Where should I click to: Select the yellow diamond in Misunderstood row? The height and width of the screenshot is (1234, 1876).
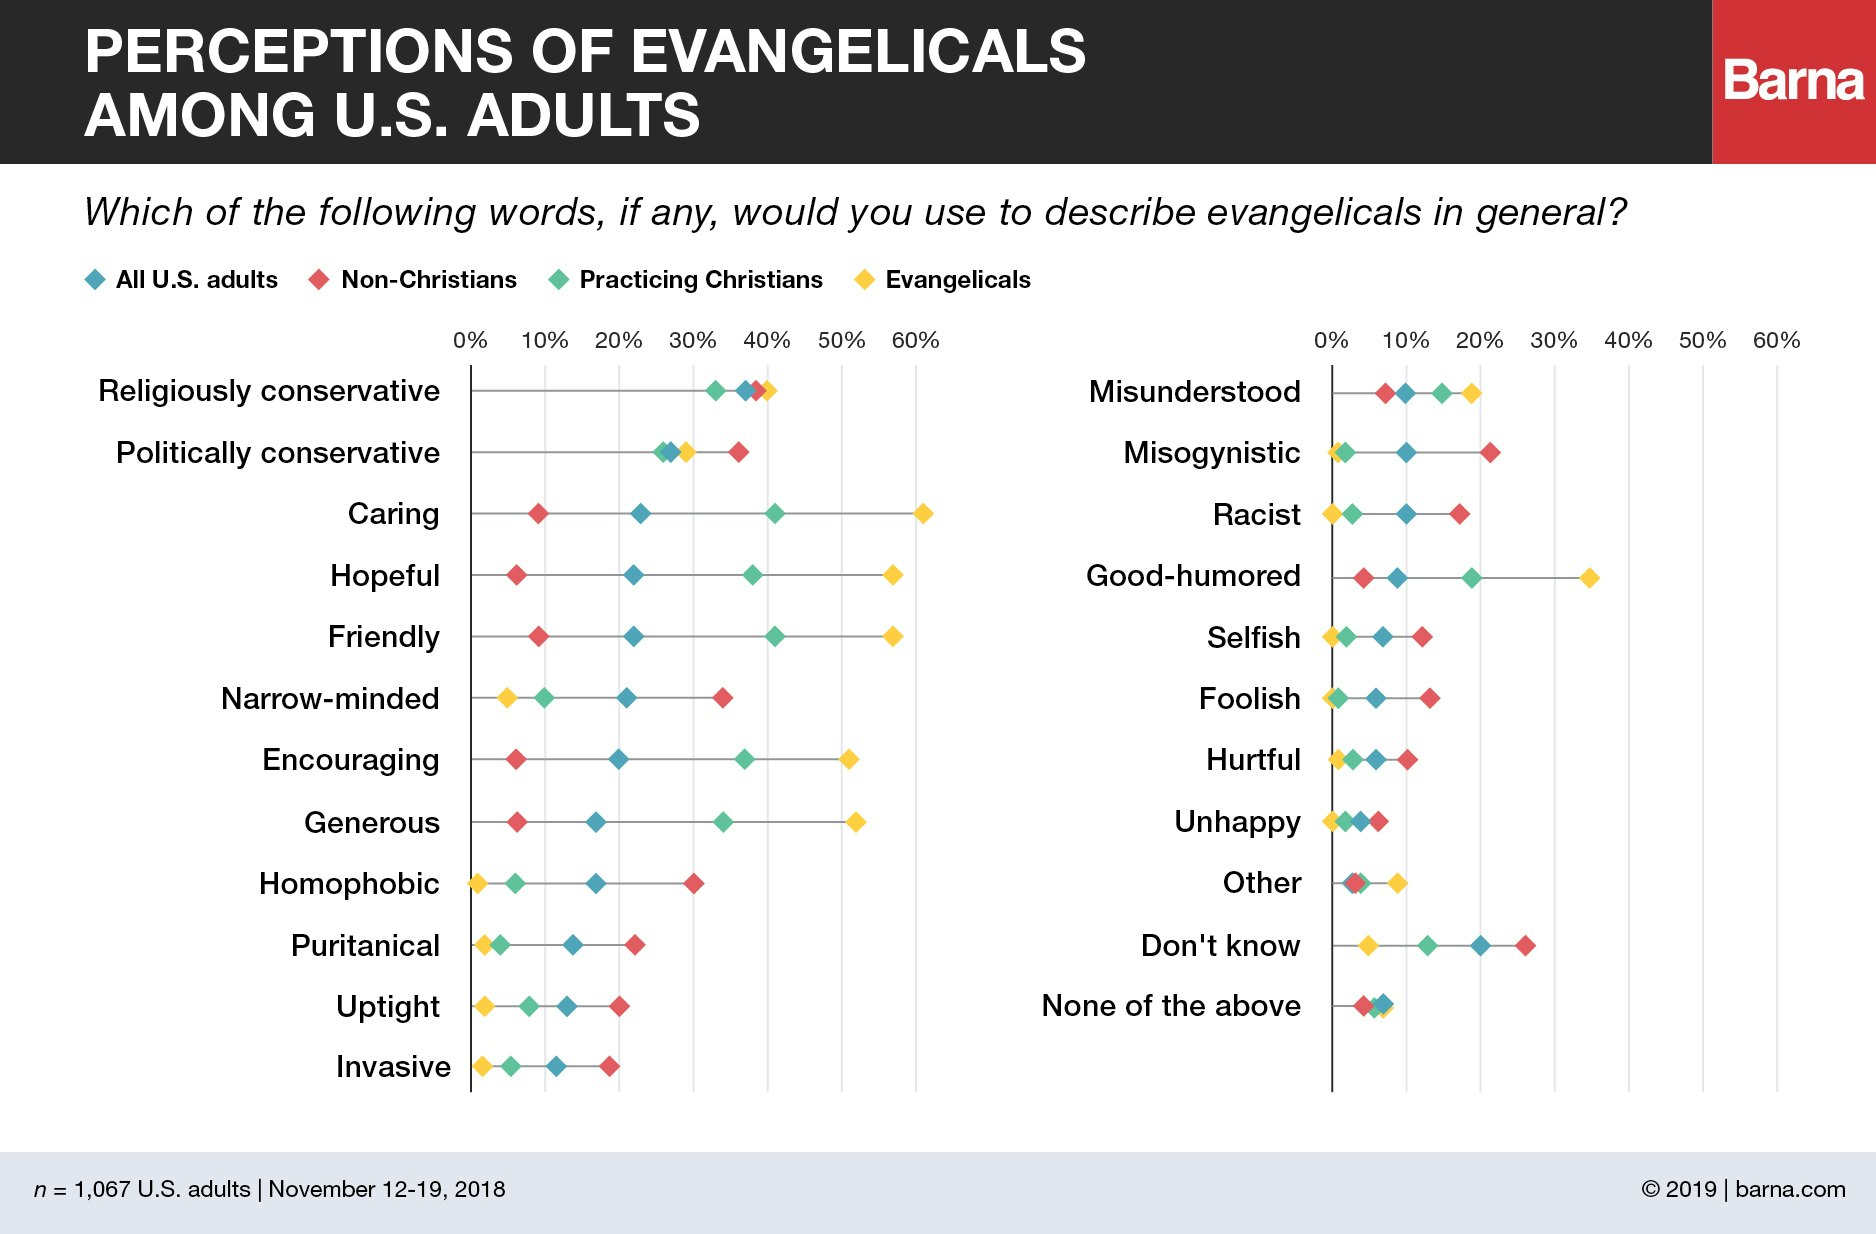(1471, 394)
